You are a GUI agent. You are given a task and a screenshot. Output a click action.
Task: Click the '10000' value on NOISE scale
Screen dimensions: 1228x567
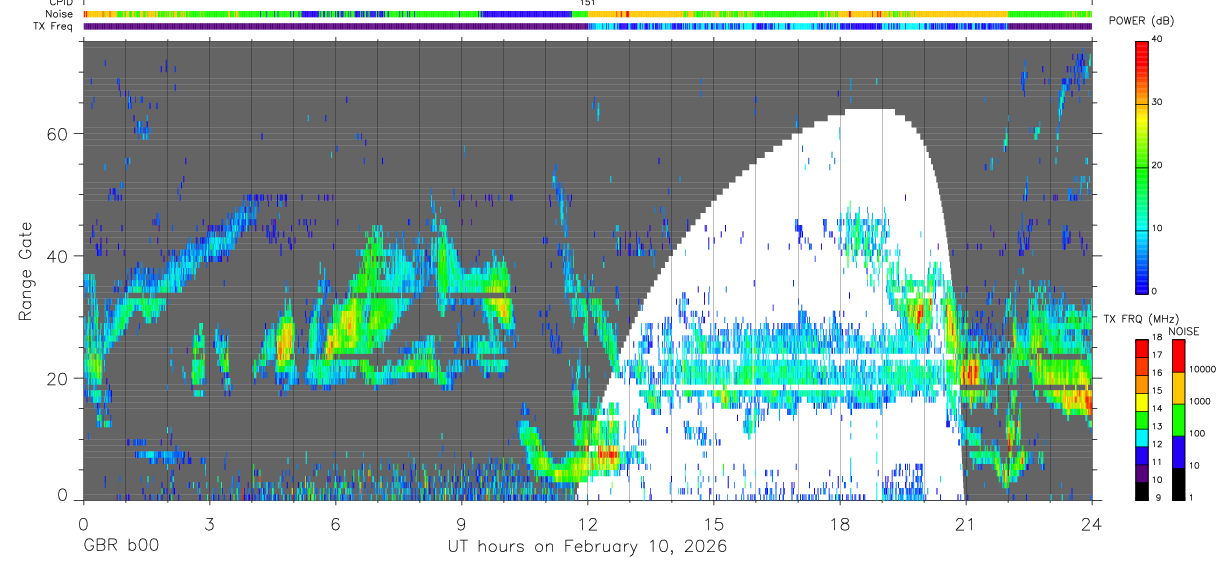1202,369
